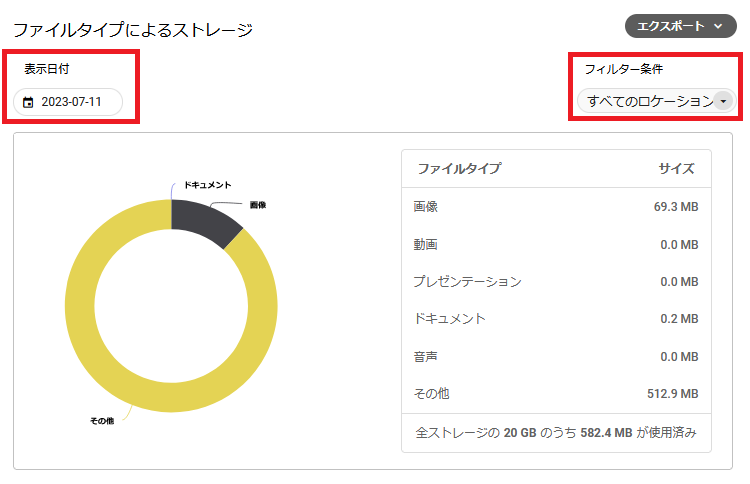Select the ドキュメント table row
The width and height of the screenshot is (750, 484).
[555, 319]
